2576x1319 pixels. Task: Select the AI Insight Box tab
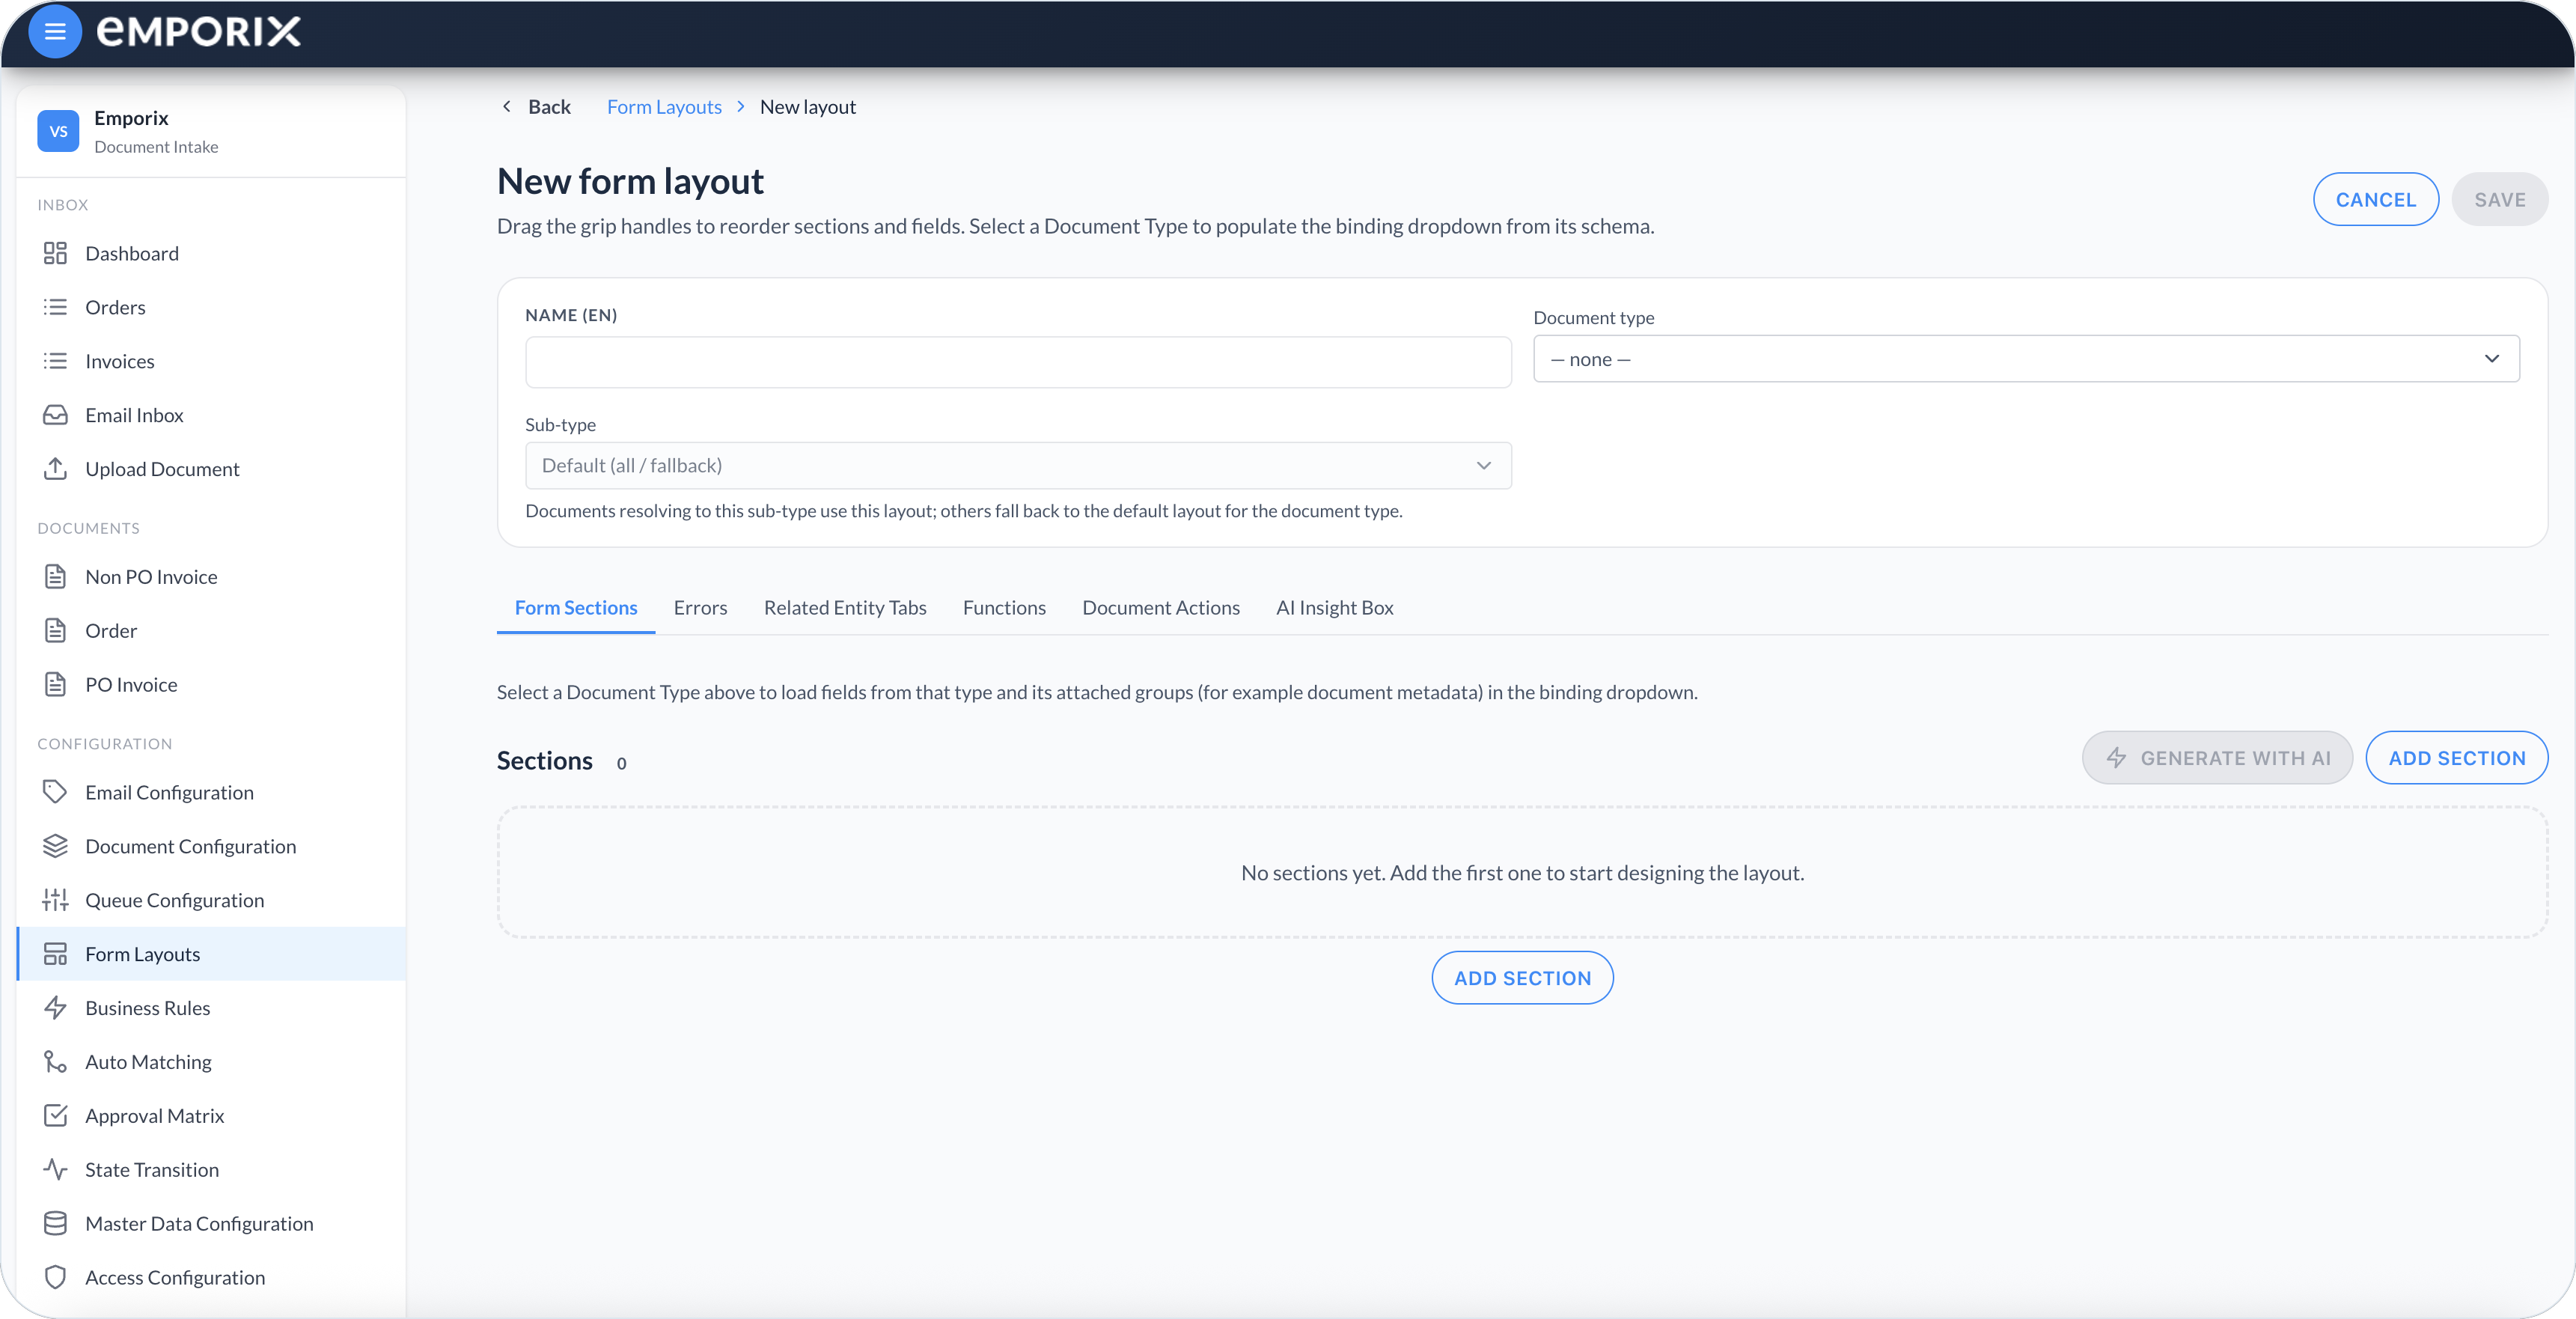1334,608
